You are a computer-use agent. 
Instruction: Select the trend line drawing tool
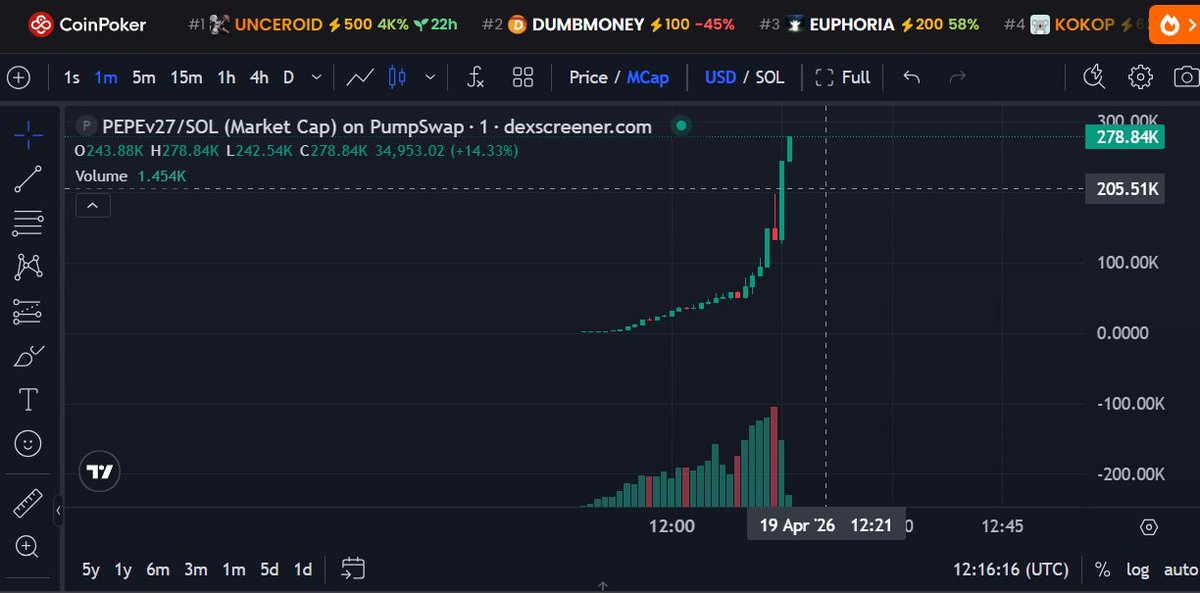tap(28, 179)
